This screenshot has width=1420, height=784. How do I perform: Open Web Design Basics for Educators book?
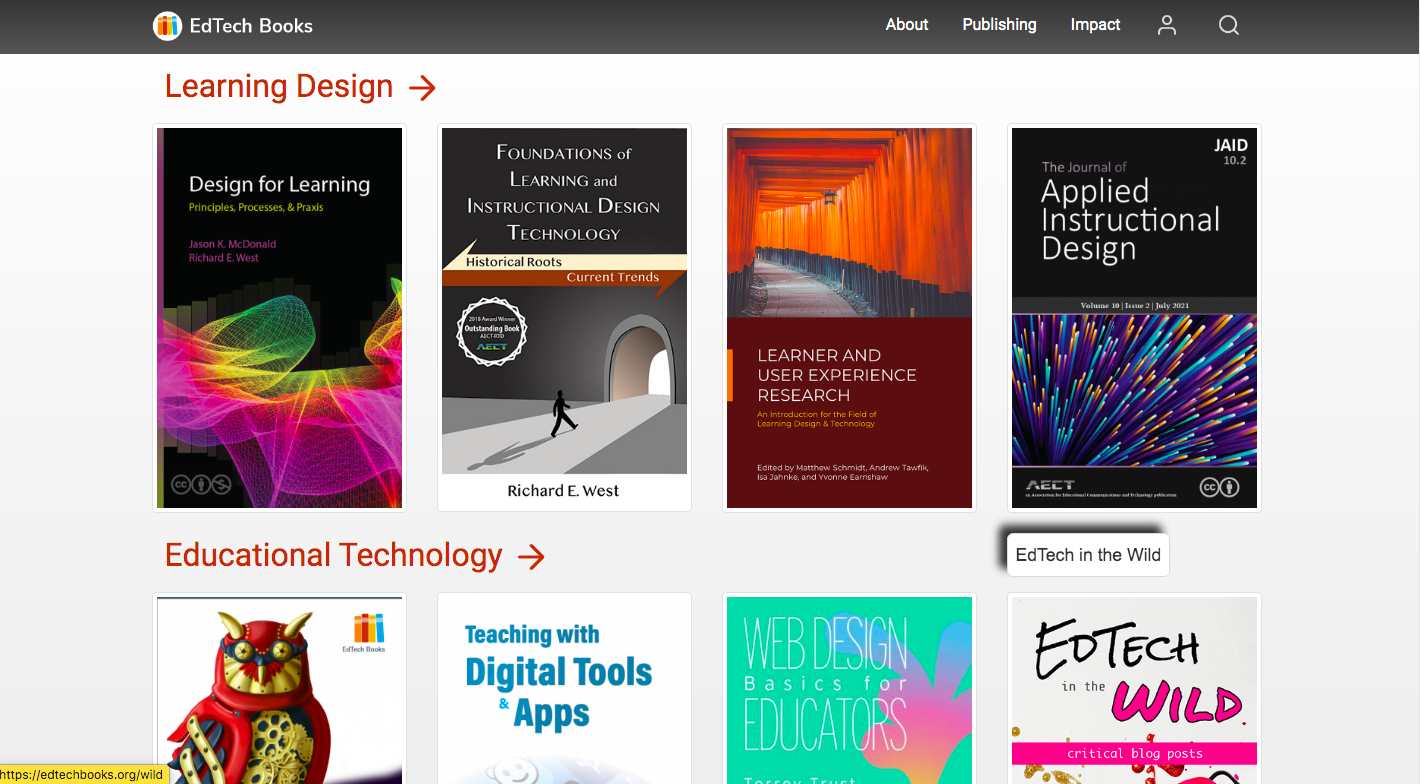[x=849, y=690]
